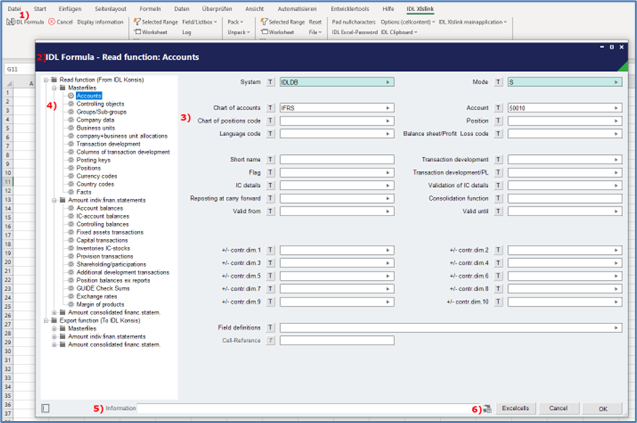
Task: Select Posting keys tree item
Action: click(93, 160)
